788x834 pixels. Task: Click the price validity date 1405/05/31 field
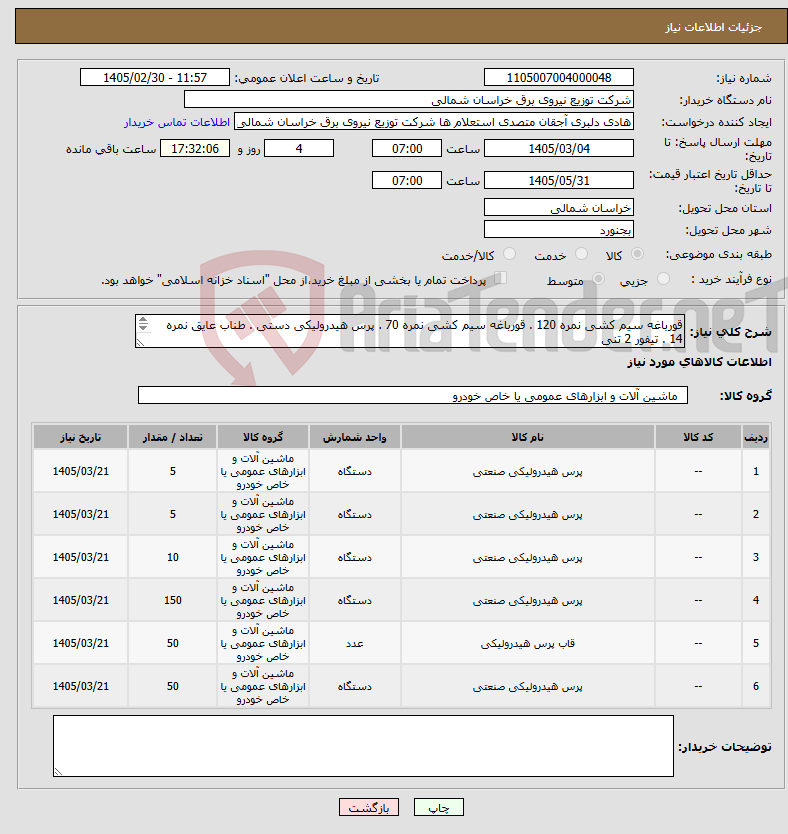click(559, 181)
